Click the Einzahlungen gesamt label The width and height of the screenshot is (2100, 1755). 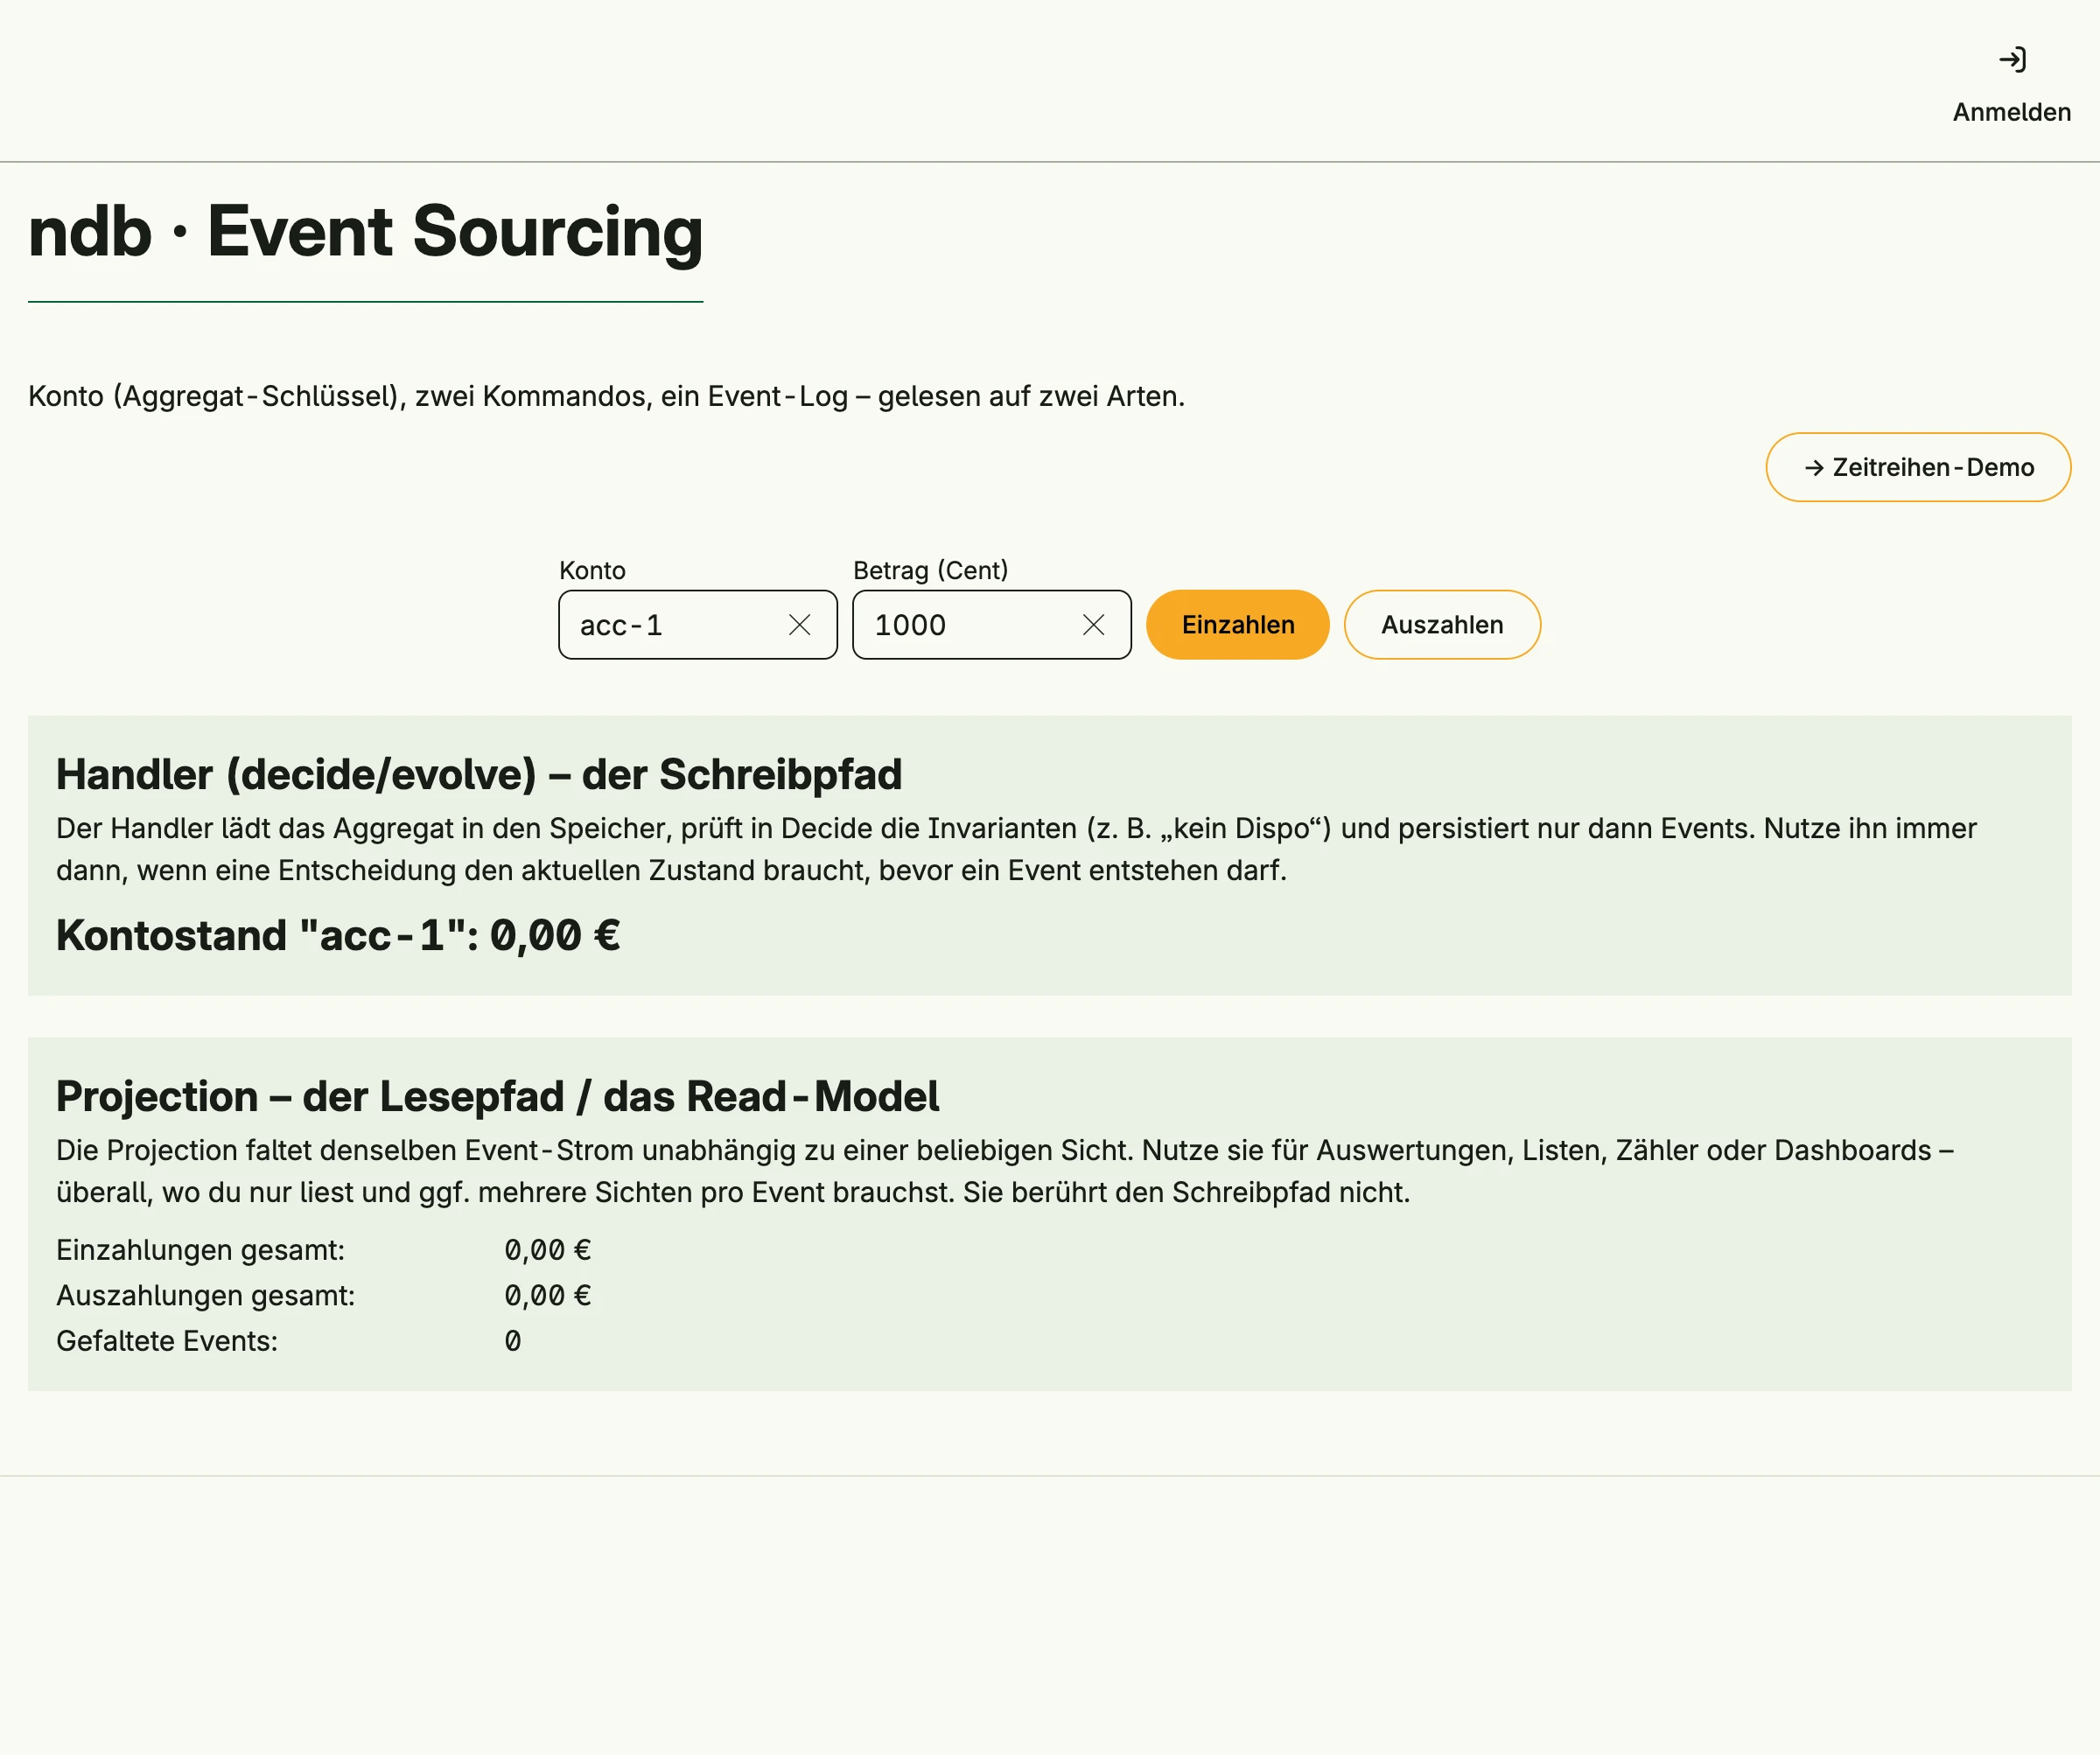tap(200, 1250)
